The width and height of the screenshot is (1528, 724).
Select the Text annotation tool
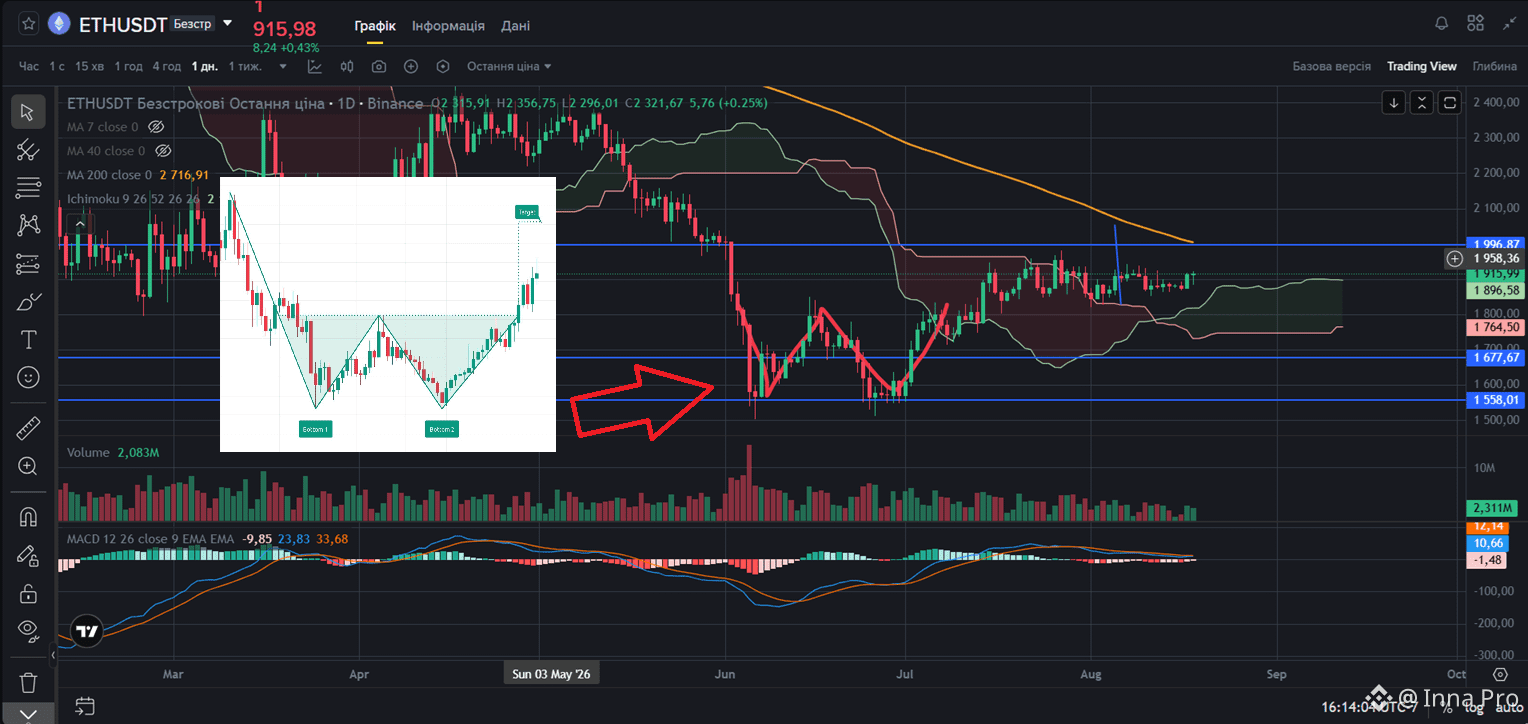[x=28, y=339]
